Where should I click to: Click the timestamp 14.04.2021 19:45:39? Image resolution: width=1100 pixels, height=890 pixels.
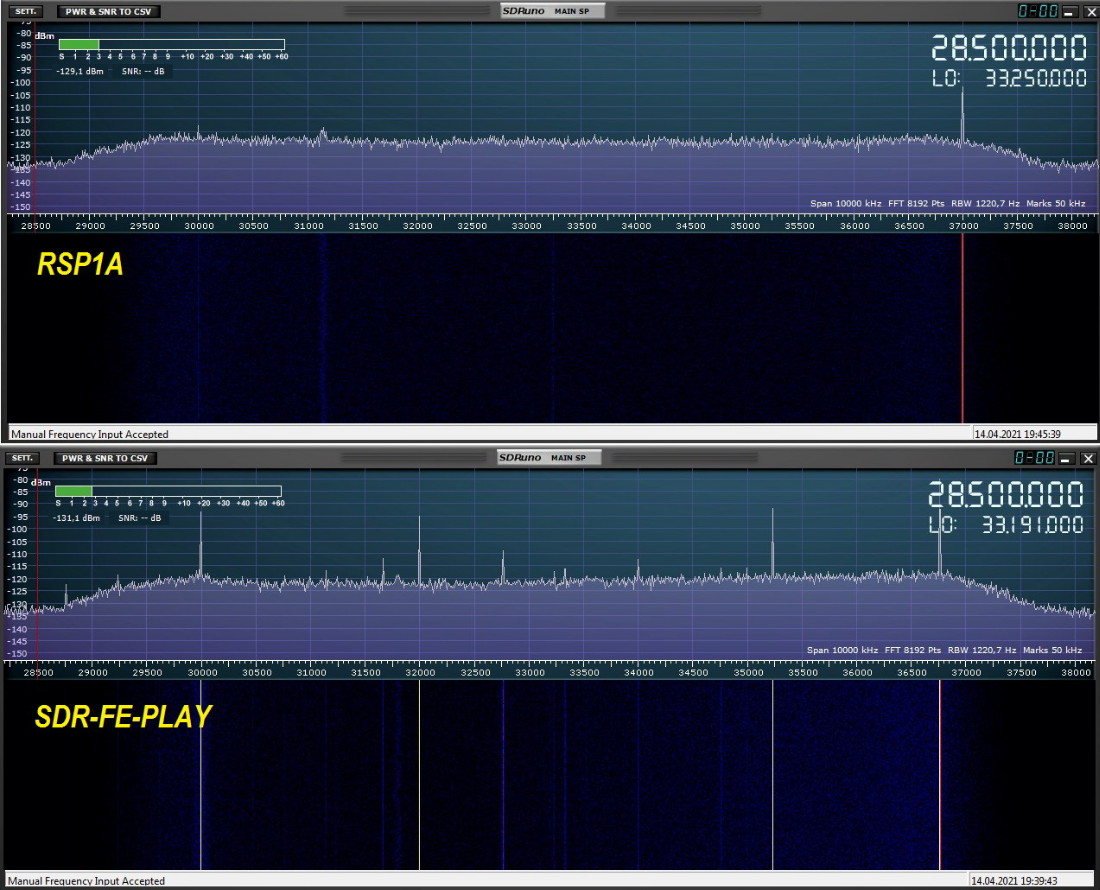[x=1017, y=434]
